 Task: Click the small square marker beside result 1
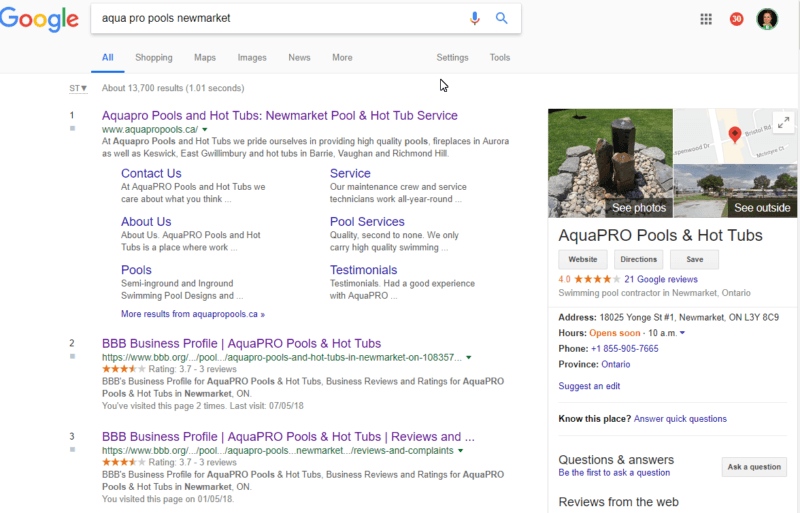point(72,129)
